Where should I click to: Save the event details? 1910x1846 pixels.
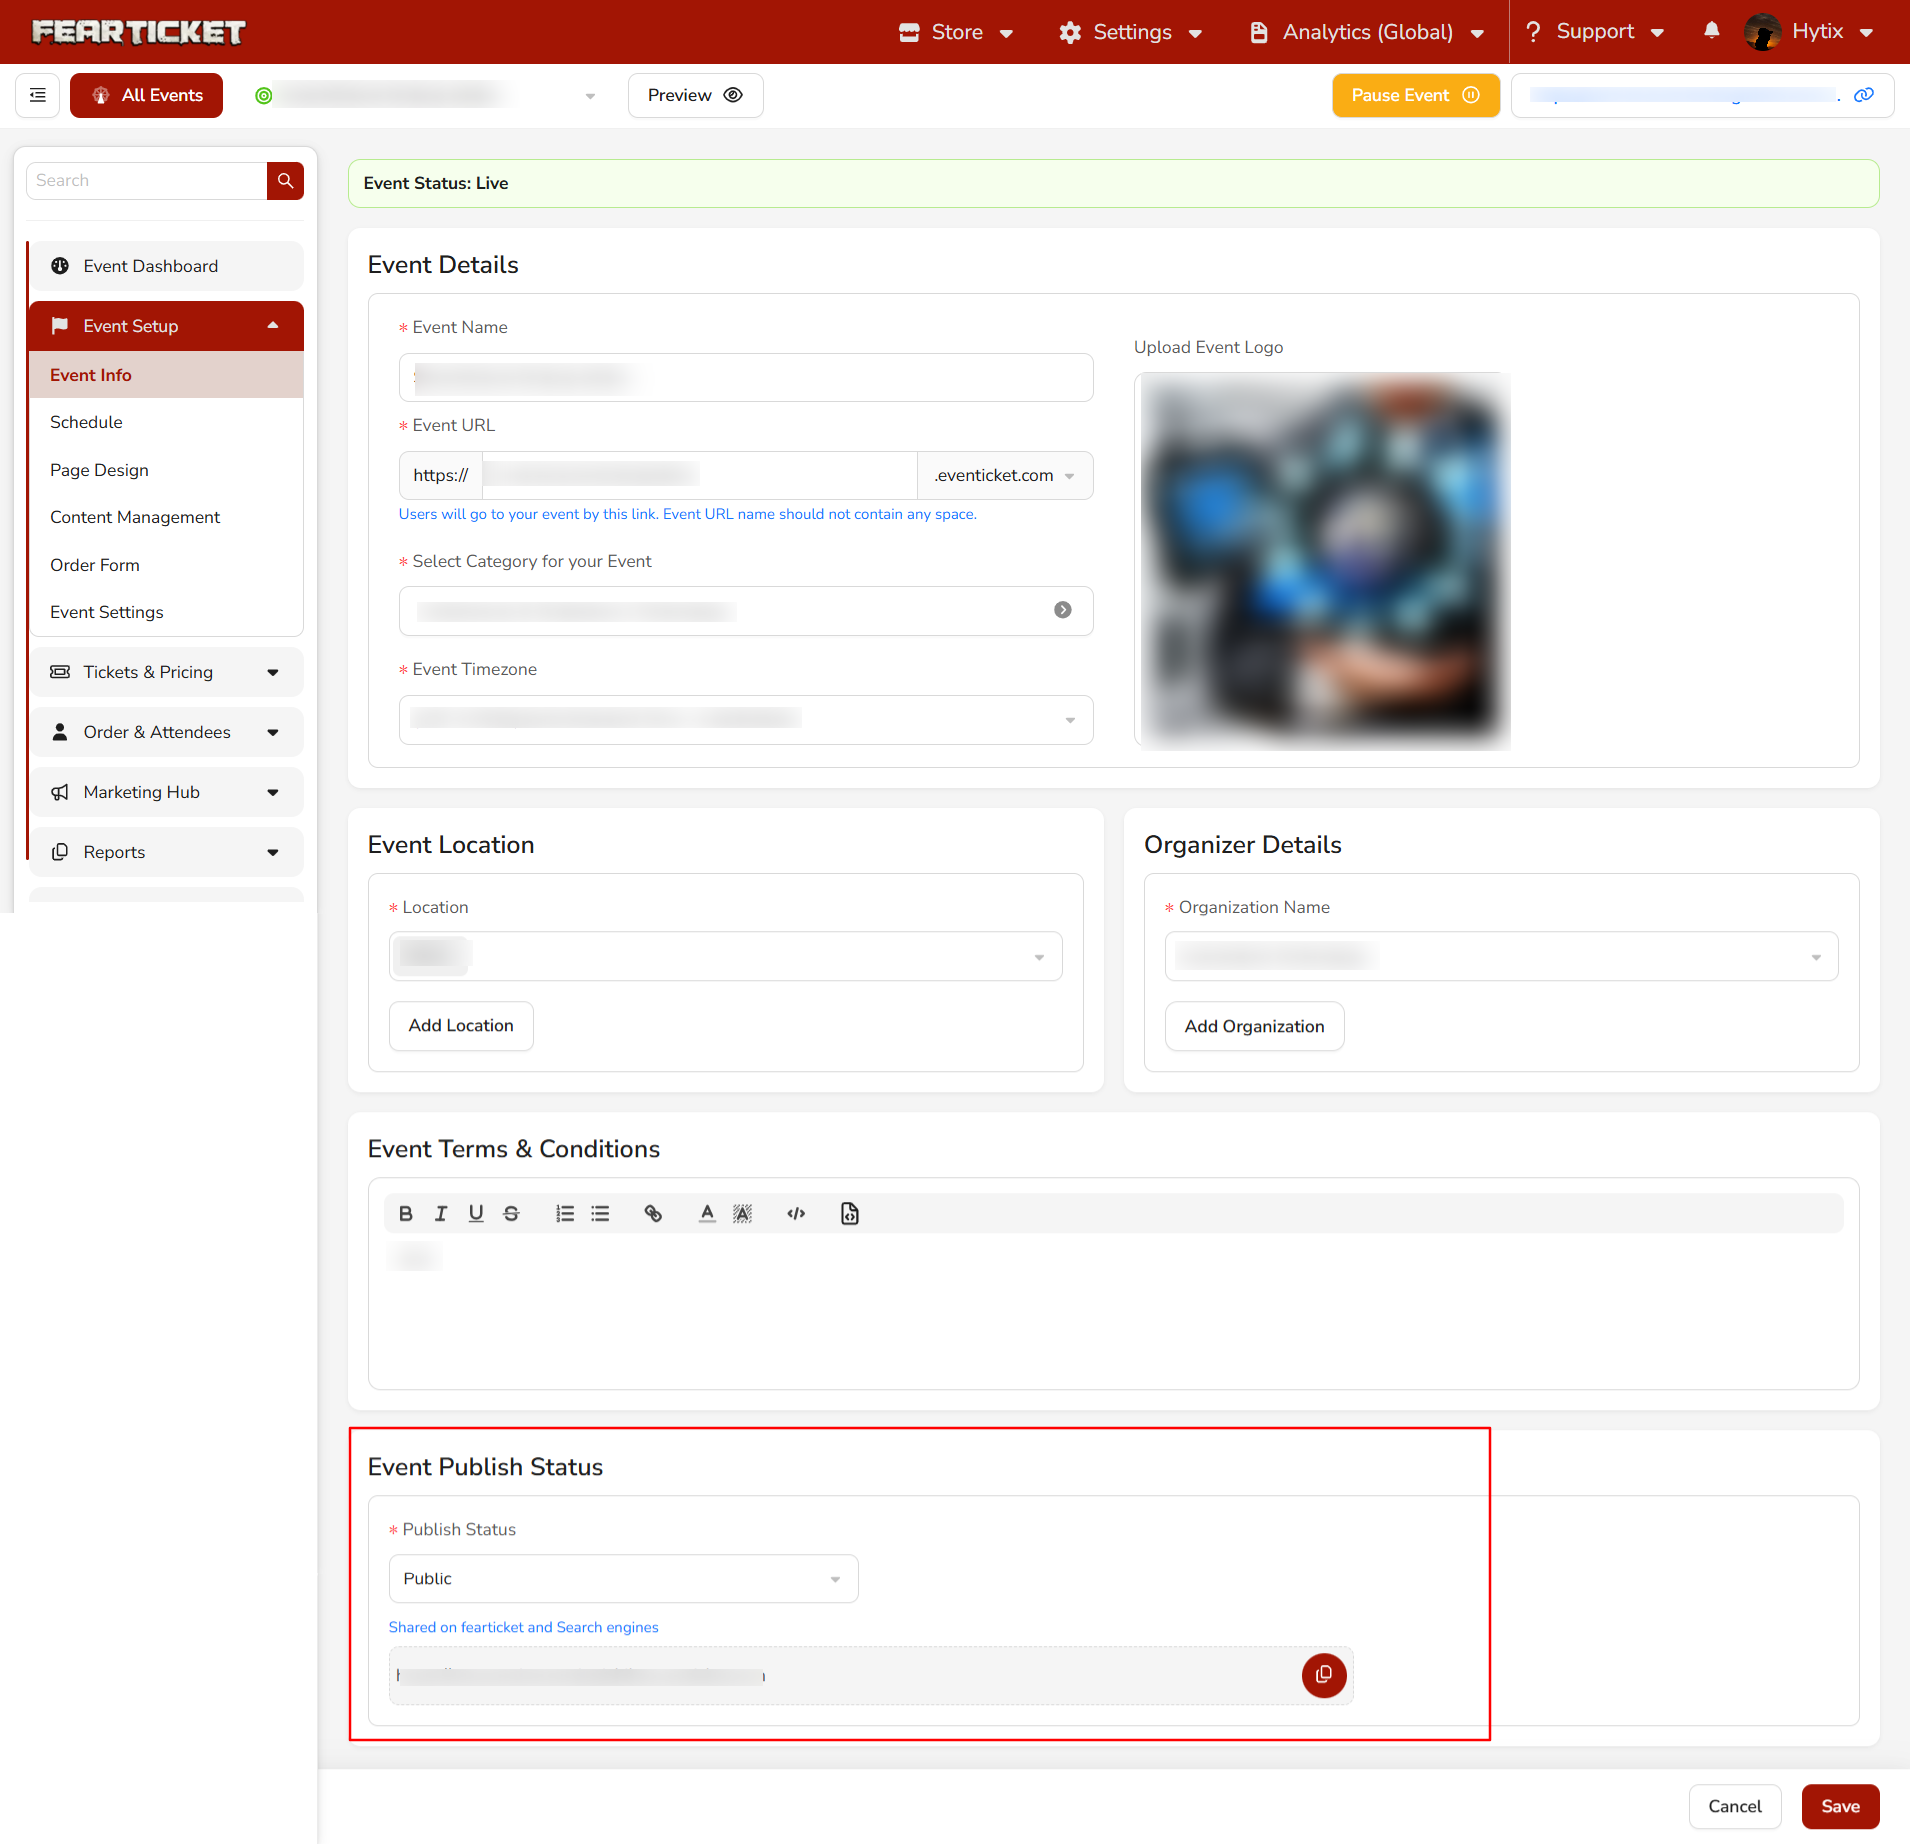click(x=1840, y=1806)
